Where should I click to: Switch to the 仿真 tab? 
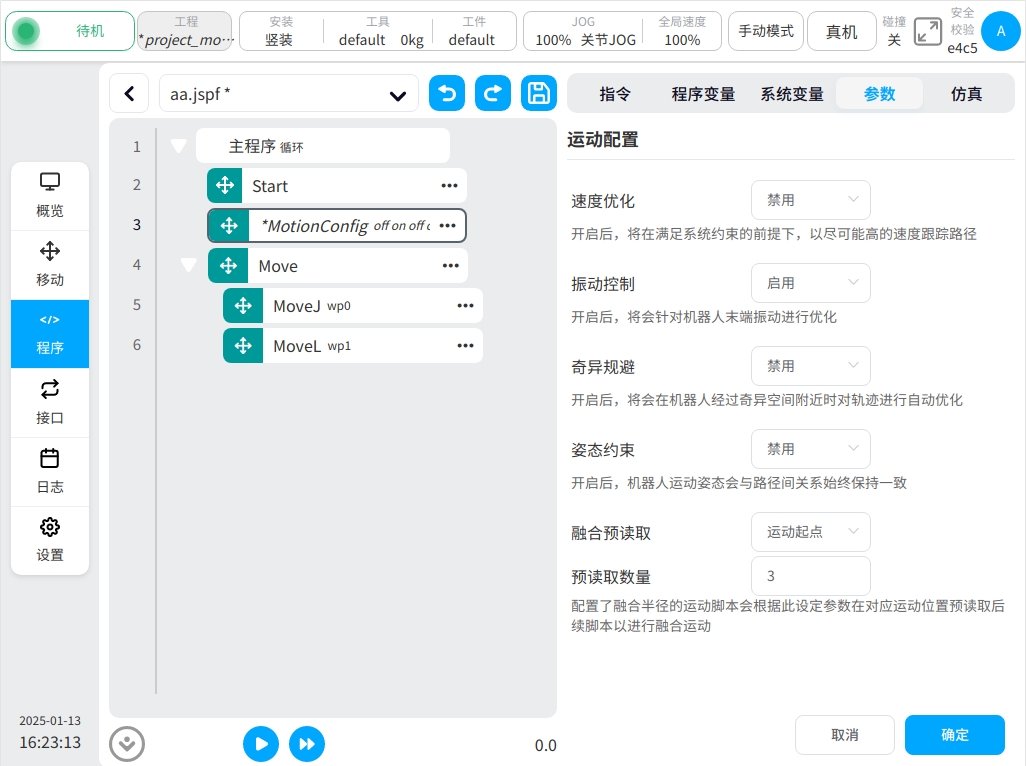(966, 94)
